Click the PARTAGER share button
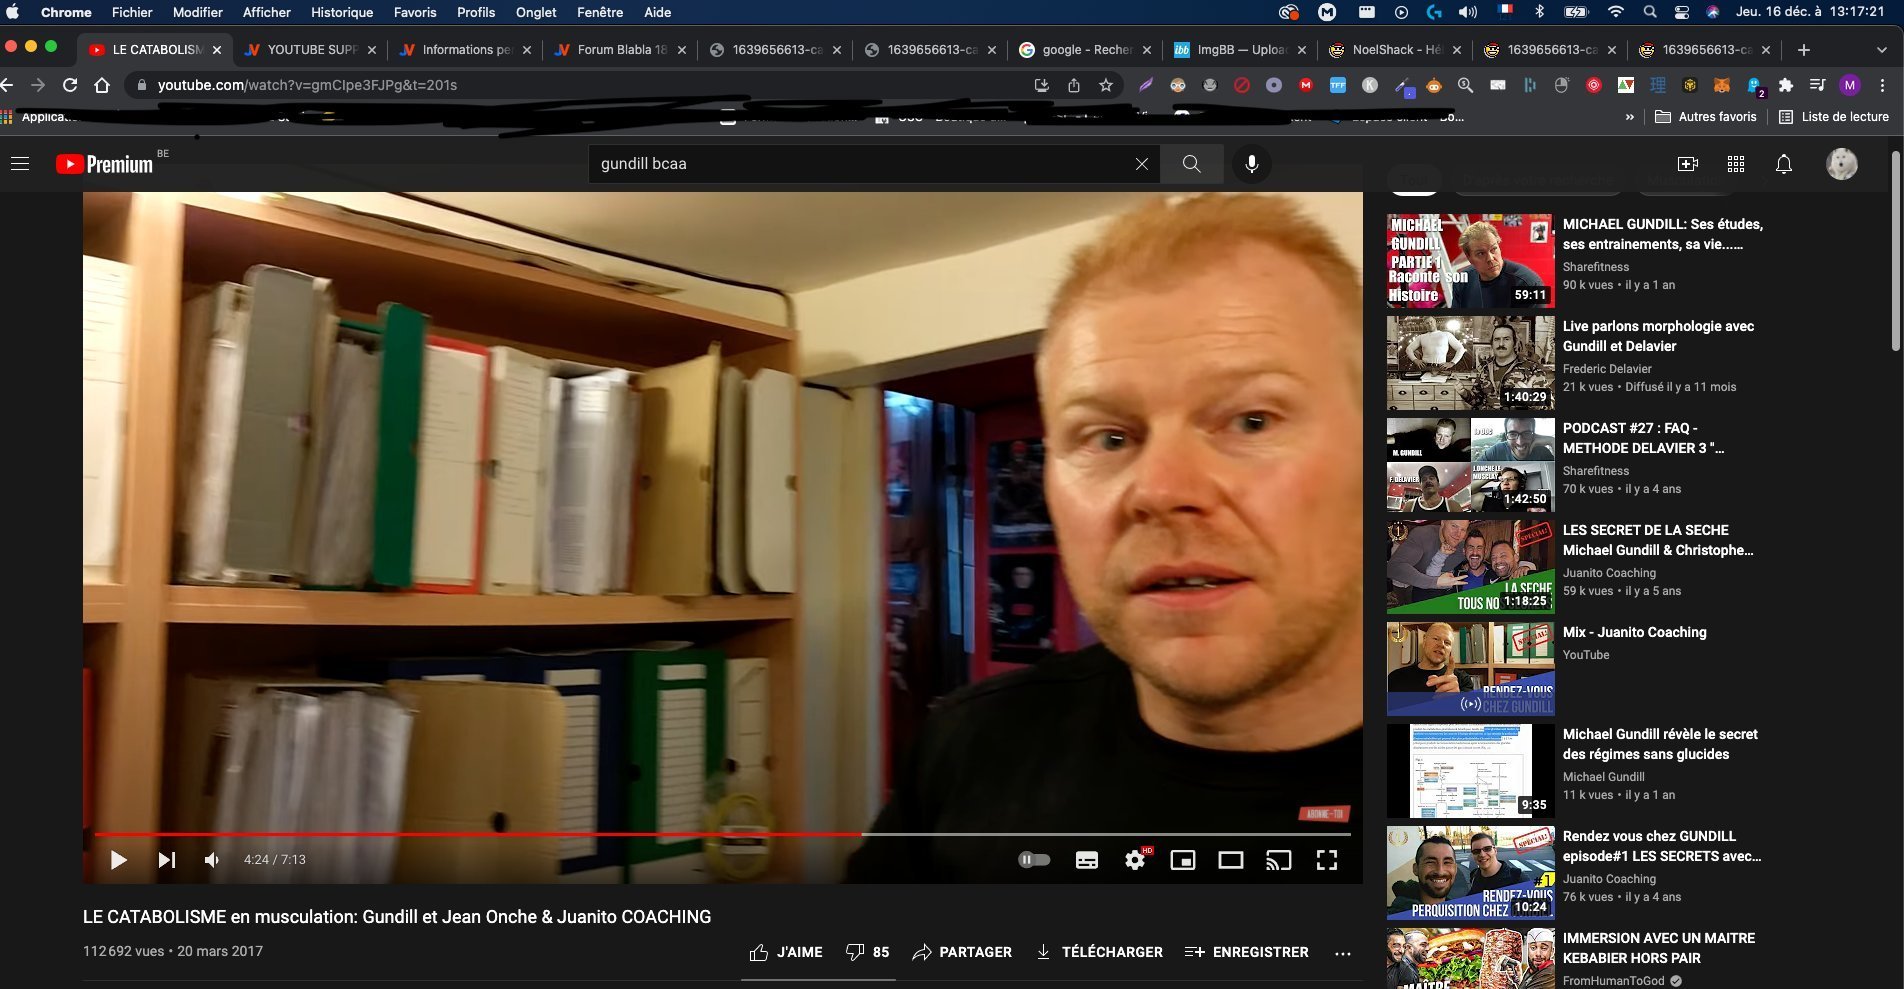1904x989 pixels. pyautogui.click(x=962, y=952)
